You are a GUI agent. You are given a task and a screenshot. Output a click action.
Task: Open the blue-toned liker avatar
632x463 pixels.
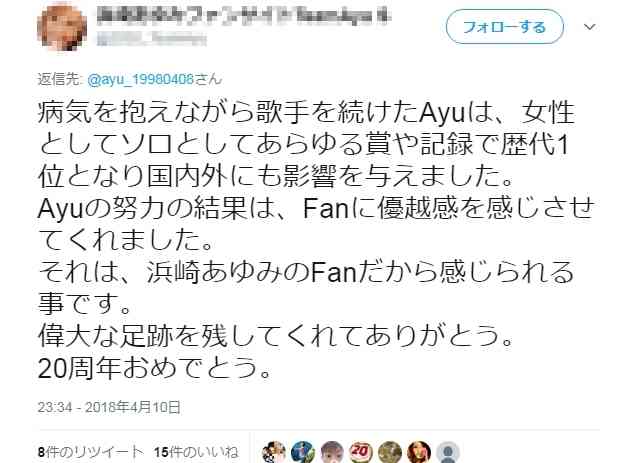coord(303,452)
